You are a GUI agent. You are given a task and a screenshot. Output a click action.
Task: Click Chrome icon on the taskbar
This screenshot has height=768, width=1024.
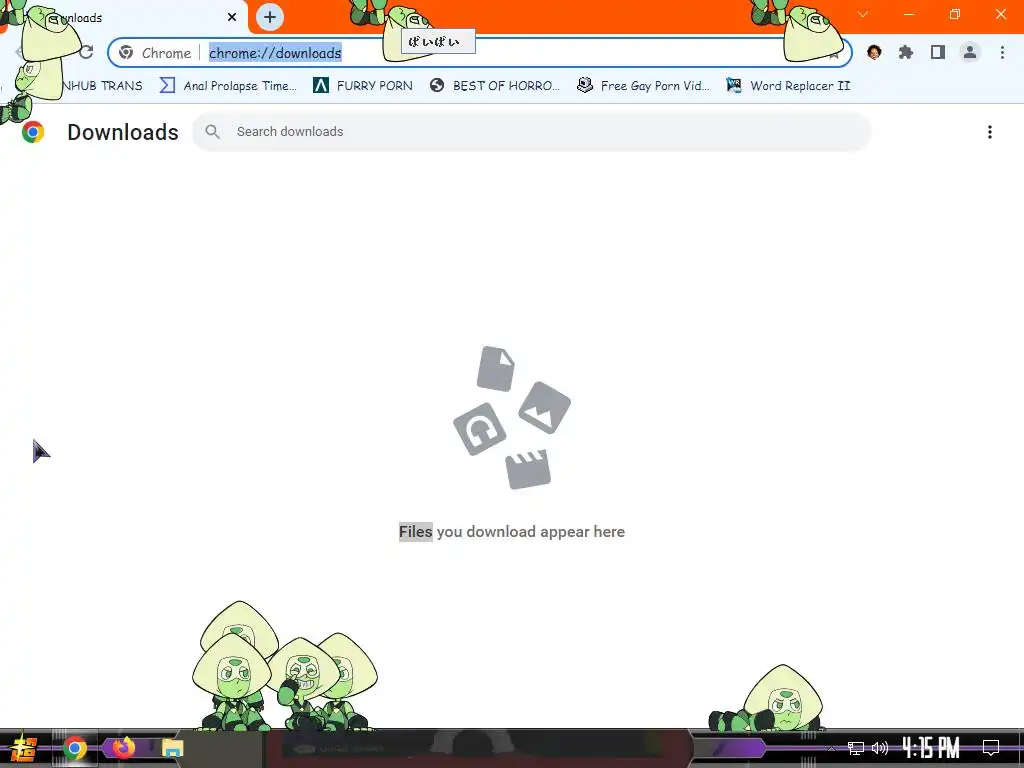pyautogui.click(x=74, y=748)
